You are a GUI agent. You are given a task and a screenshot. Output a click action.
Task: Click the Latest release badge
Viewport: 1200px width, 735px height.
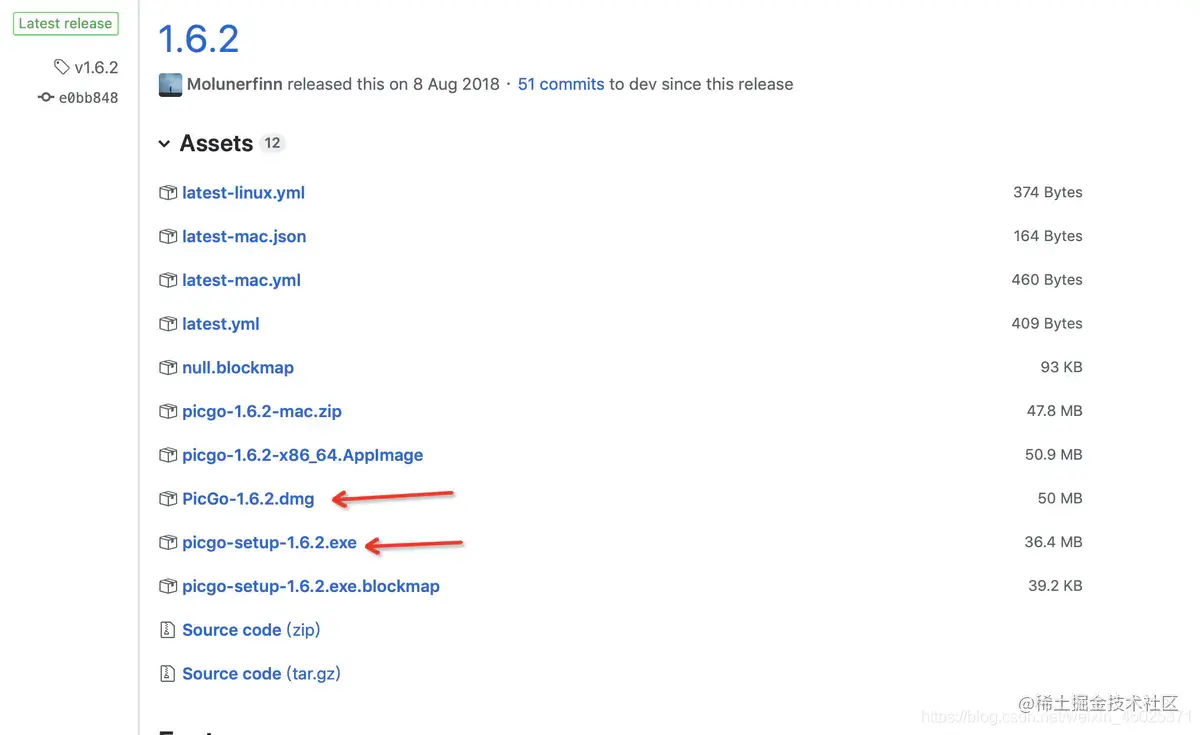click(65, 23)
